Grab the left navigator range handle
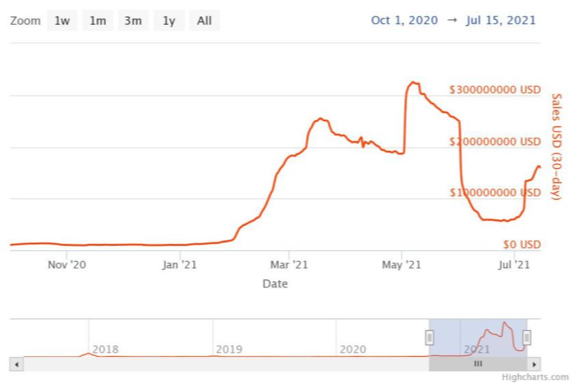This screenshot has height=383, width=577. pyautogui.click(x=429, y=337)
